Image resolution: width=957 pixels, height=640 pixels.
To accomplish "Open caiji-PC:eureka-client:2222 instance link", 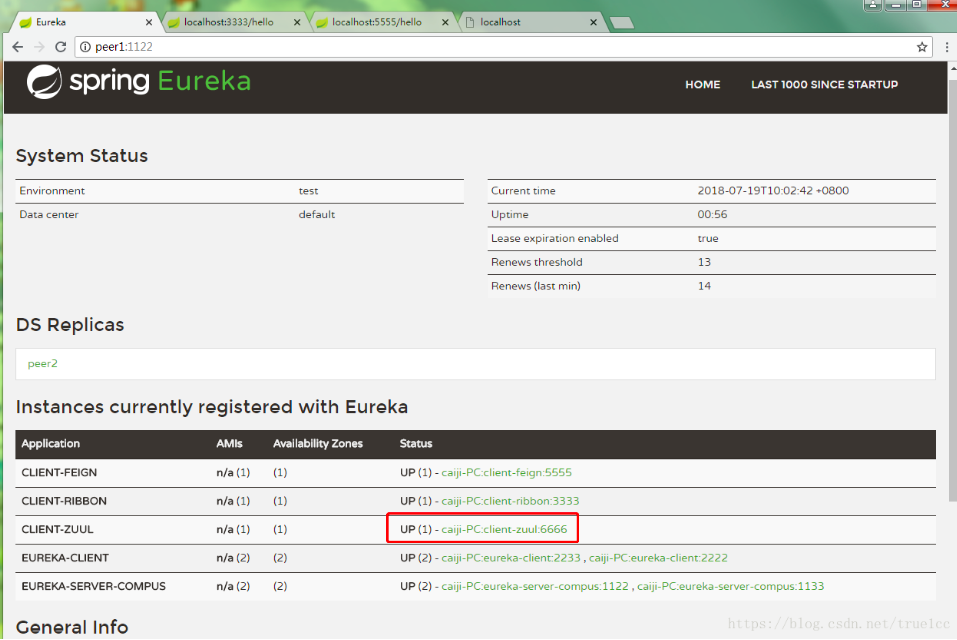I will [x=658, y=558].
